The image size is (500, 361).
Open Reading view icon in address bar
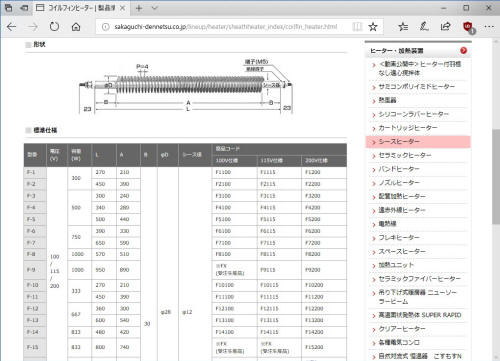357,27
